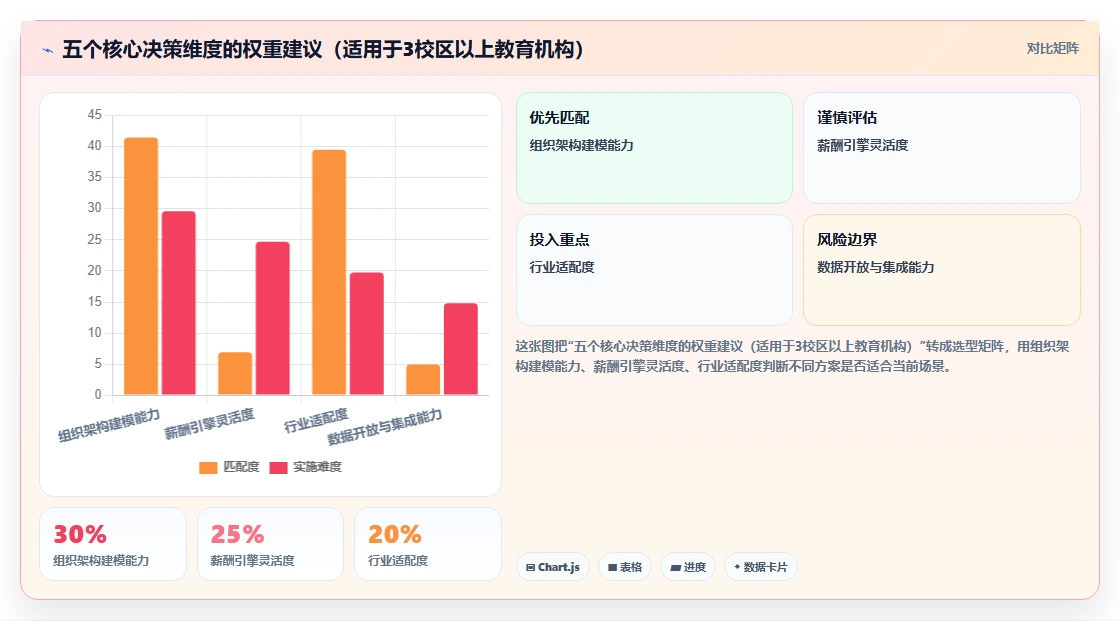This screenshot has height=621, width=1120.
Task: Click the red 行业适配度 bar
Action: [366, 334]
